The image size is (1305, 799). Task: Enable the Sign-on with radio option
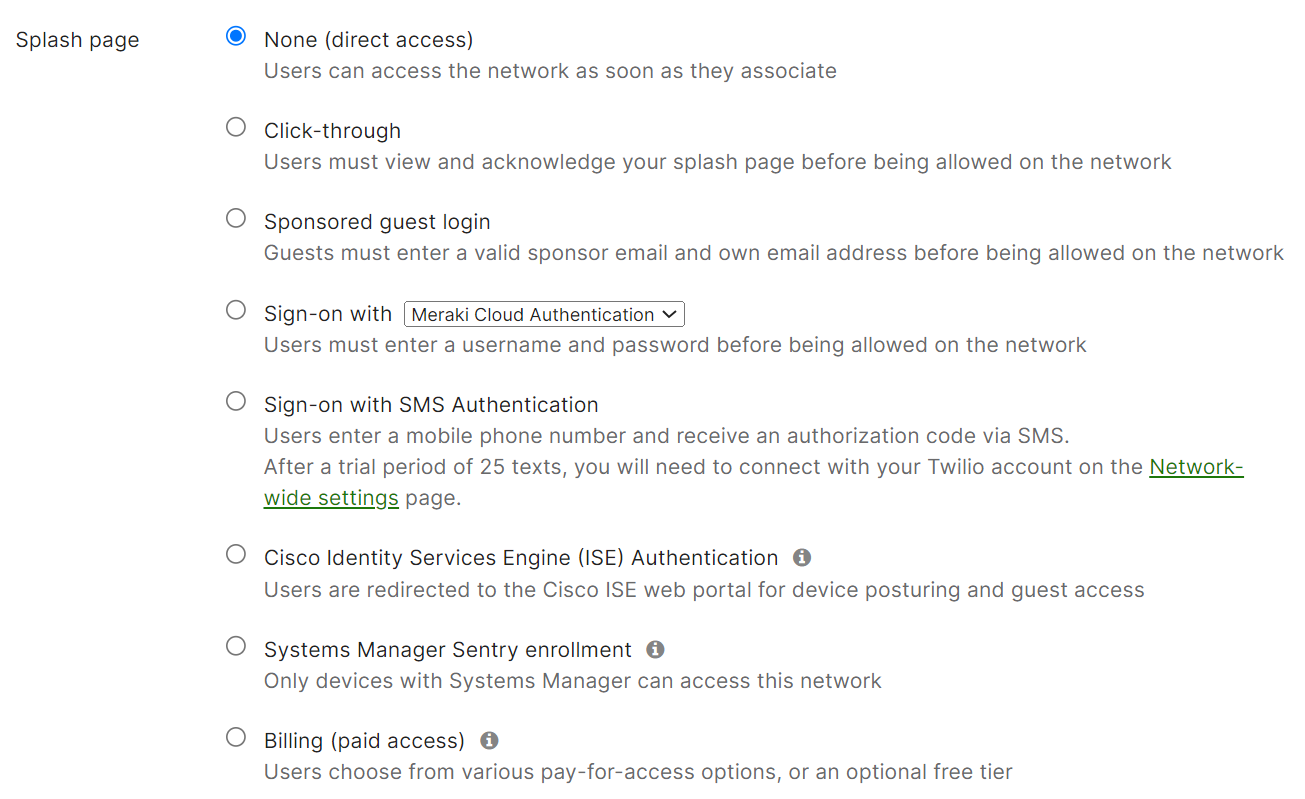[236, 310]
